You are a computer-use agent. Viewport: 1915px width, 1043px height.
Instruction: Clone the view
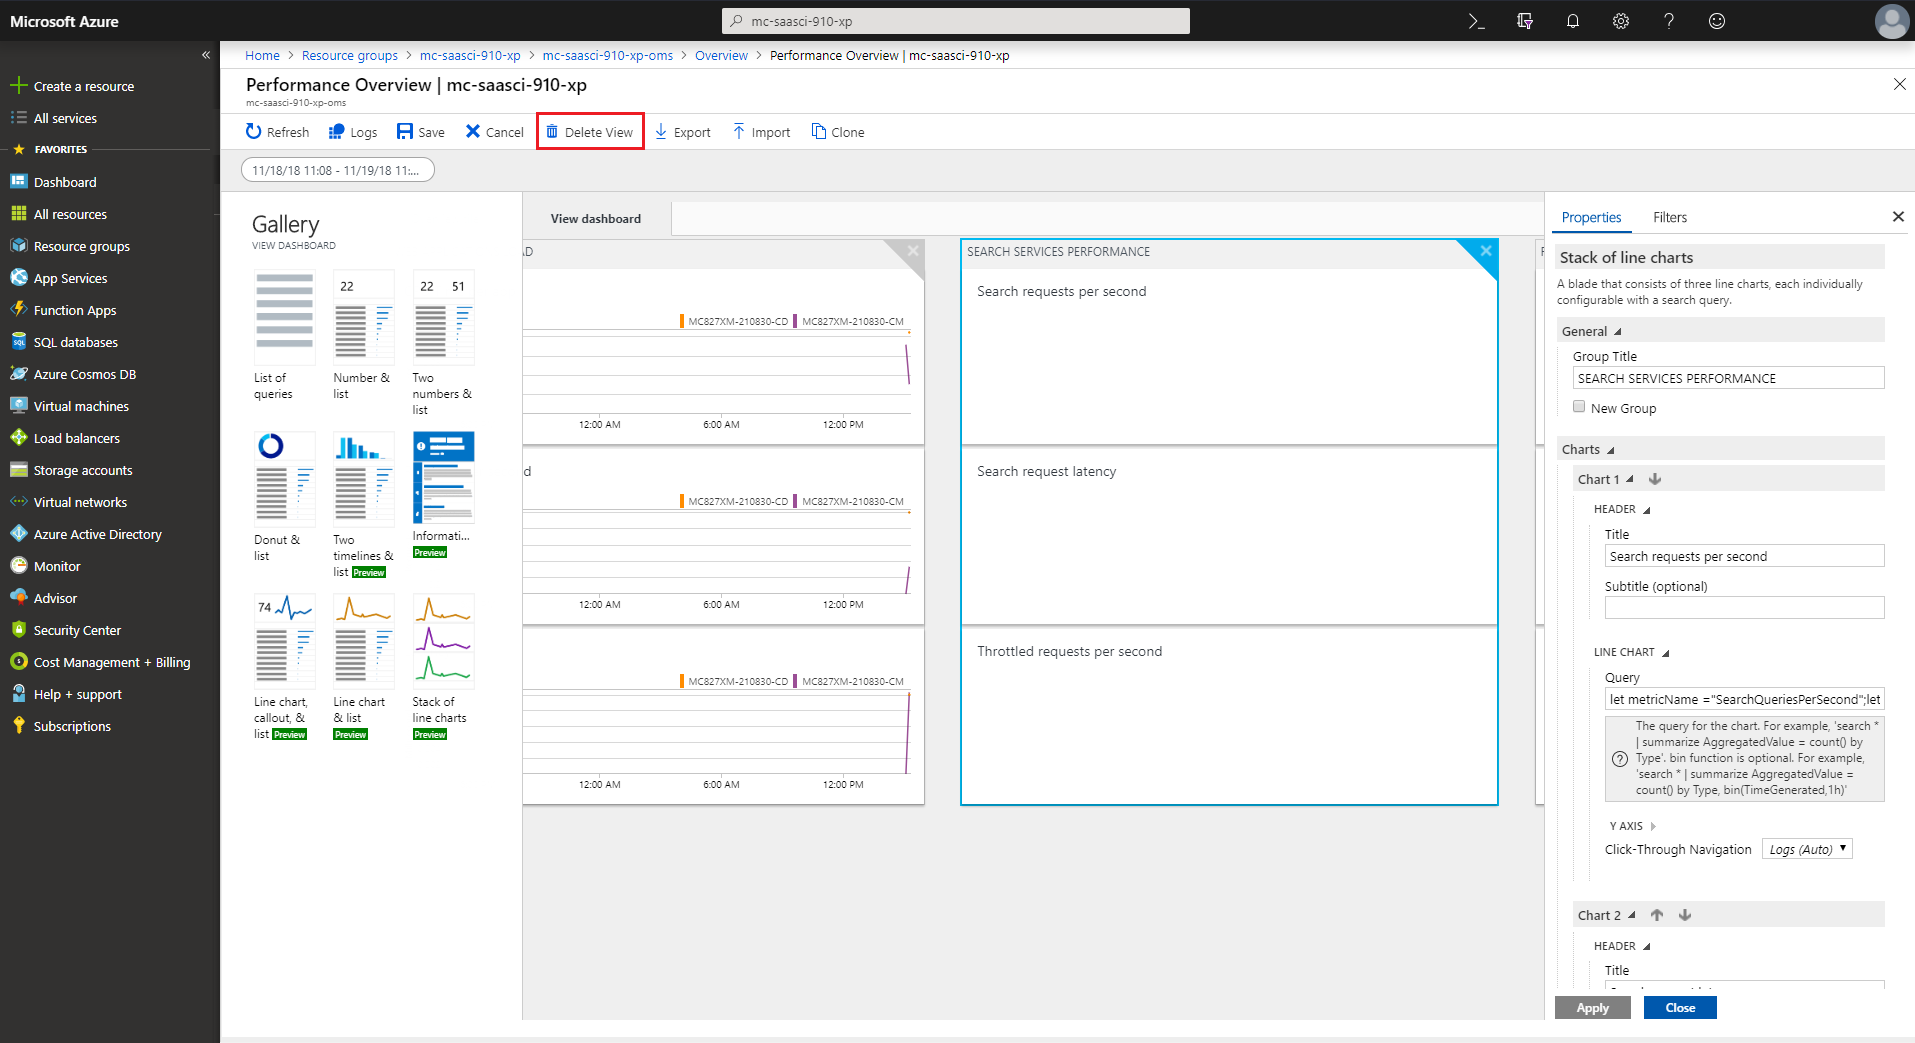tap(838, 132)
